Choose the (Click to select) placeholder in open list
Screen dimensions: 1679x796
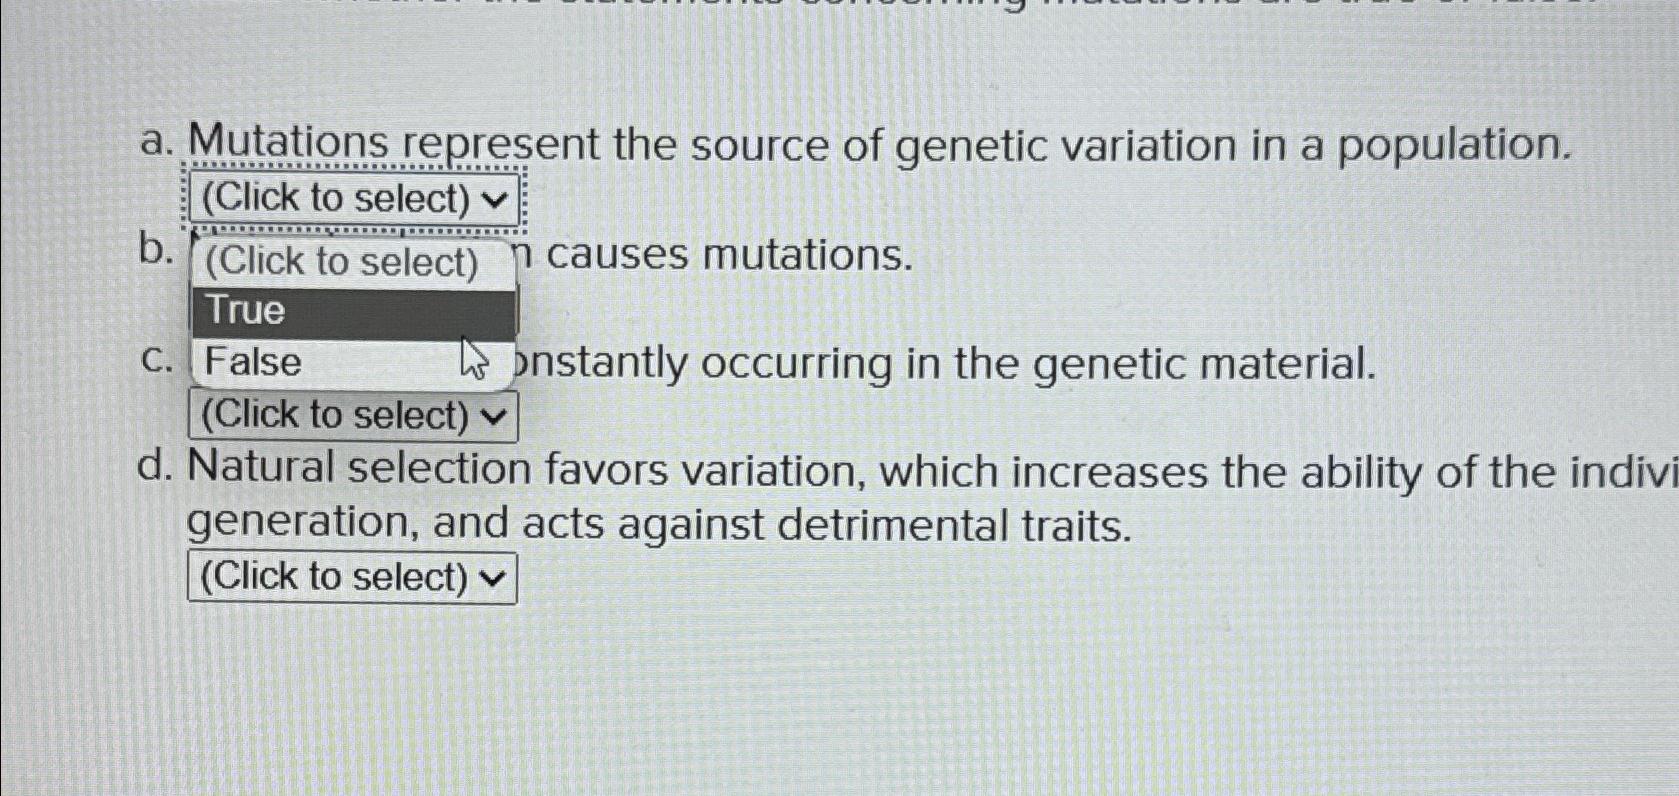(x=345, y=262)
